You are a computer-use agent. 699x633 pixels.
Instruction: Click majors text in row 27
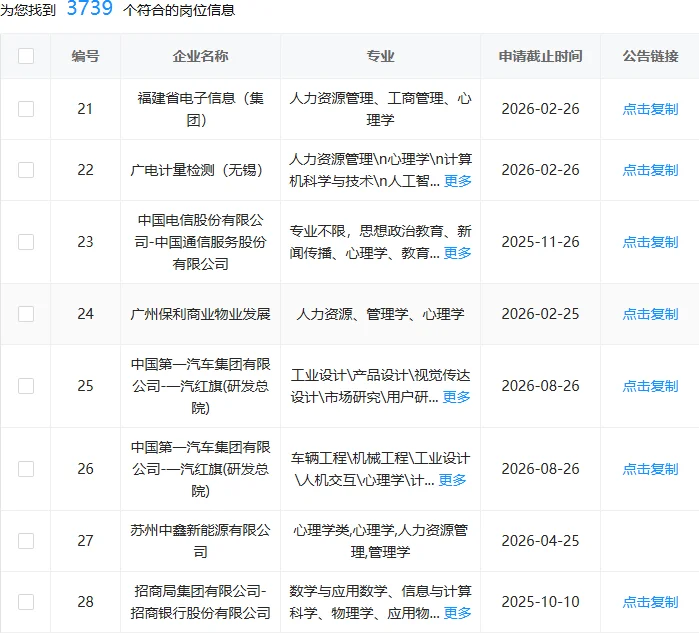coord(380,541)
